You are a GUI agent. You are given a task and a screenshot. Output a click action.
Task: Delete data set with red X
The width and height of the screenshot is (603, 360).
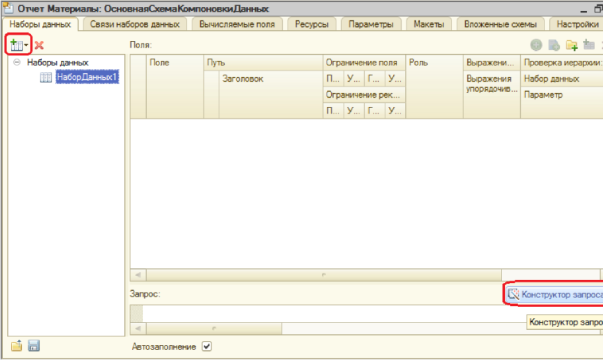coord(39,45)
